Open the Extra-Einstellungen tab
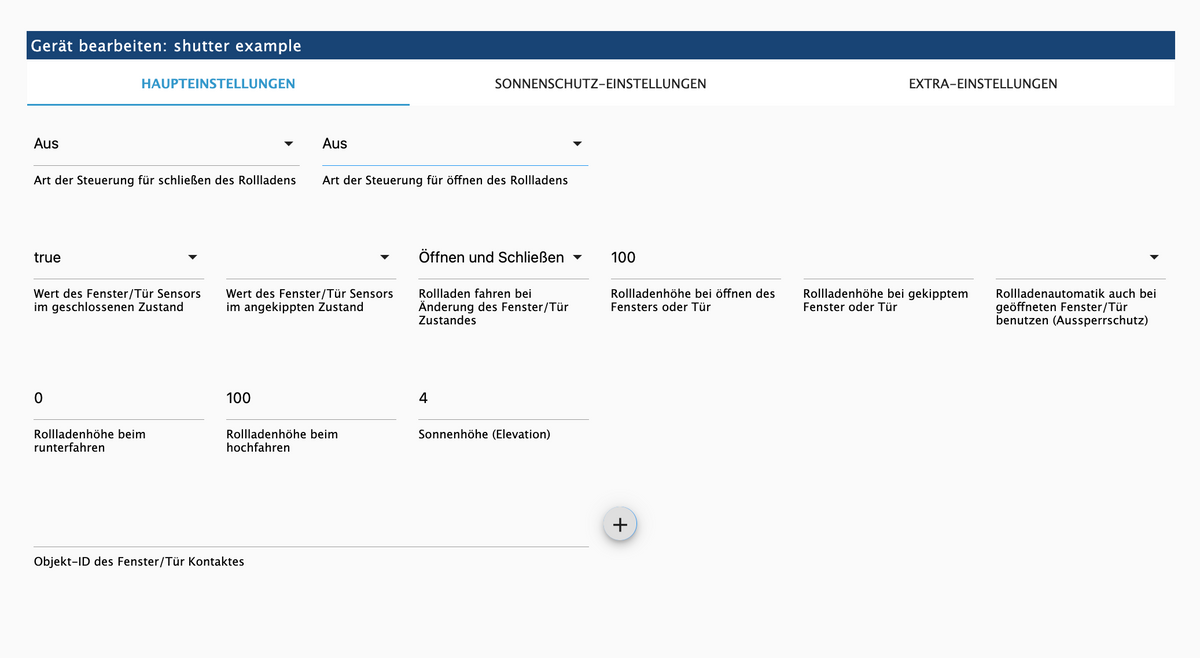Viewport: 1200px width, 658px height. coord(982,84)
